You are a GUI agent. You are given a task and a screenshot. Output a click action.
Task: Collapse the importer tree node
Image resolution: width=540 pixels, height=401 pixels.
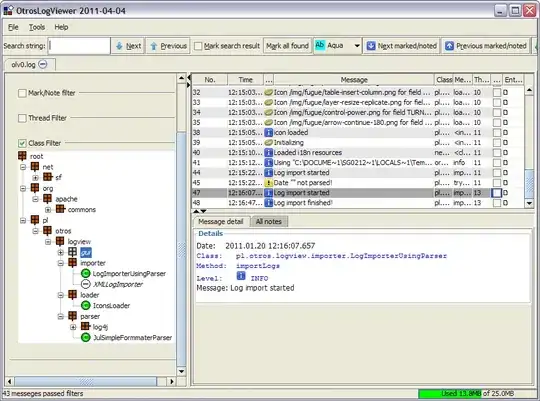(61, 263)
